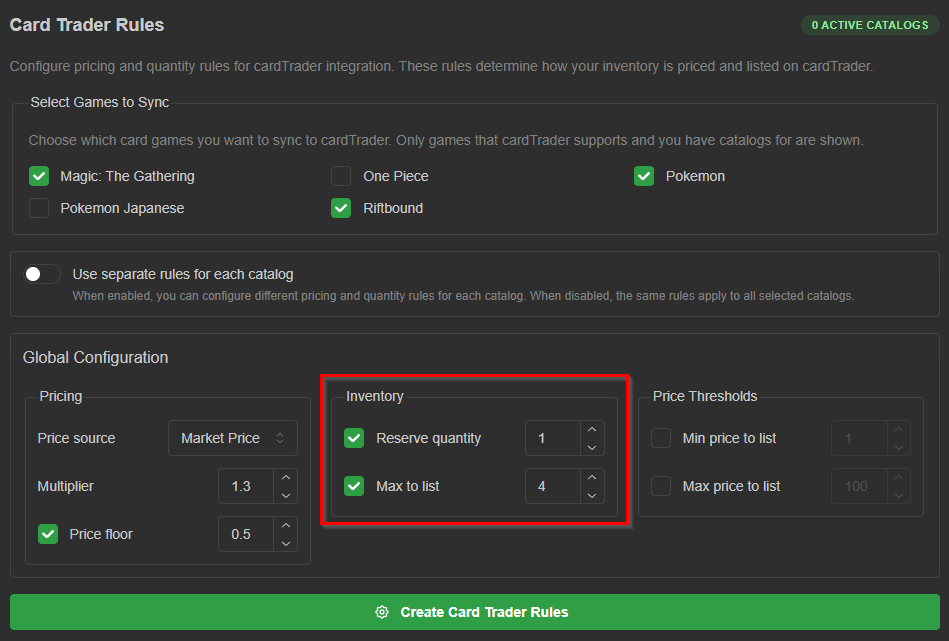The width and height of the screenshot is (949, 641).
Task: Increase Price floor using up arrow
Action: 286,525
